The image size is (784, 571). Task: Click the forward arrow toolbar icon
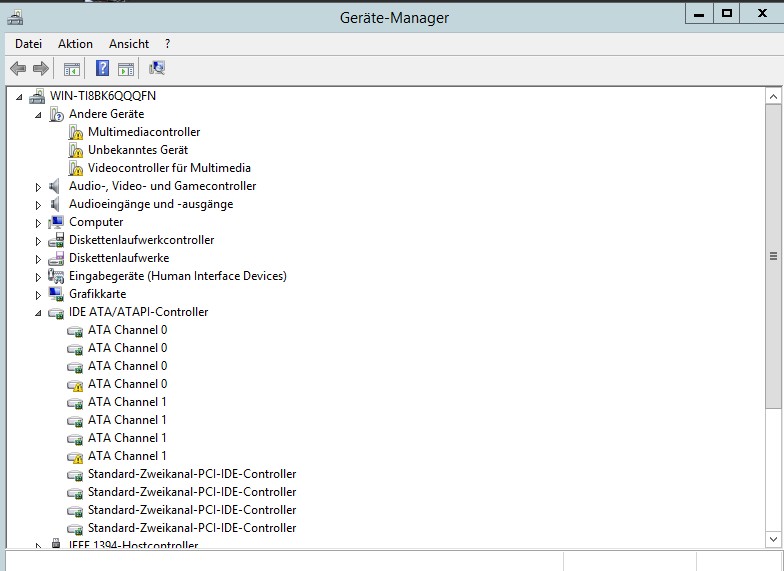[41, 68]
